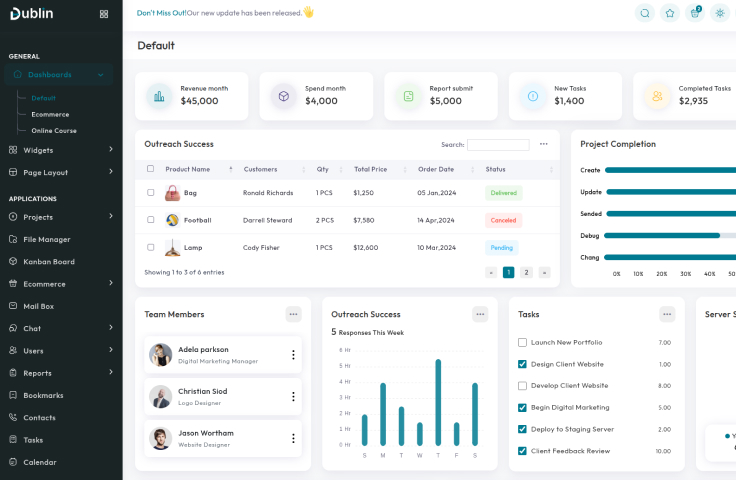Click the sidebar grid toggle icon beside logo
This screenshot has width=736, height=480.
pos(104,14)
